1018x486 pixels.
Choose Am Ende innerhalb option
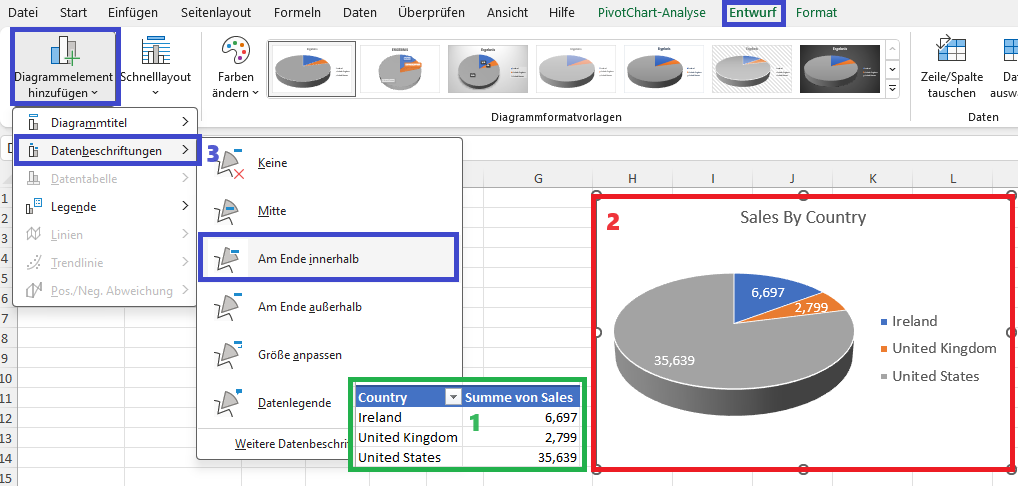[x=330, y=258]
